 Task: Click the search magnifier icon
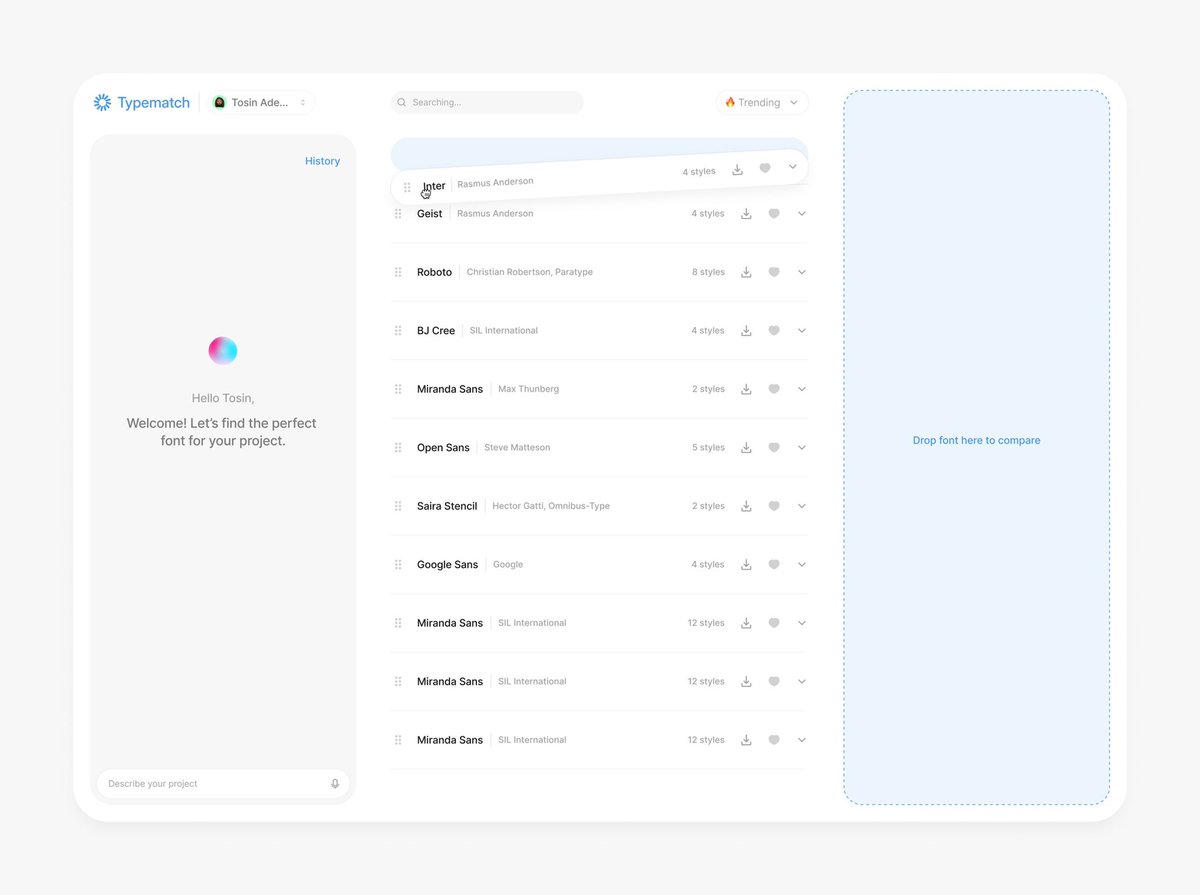(x=402, y=102)
